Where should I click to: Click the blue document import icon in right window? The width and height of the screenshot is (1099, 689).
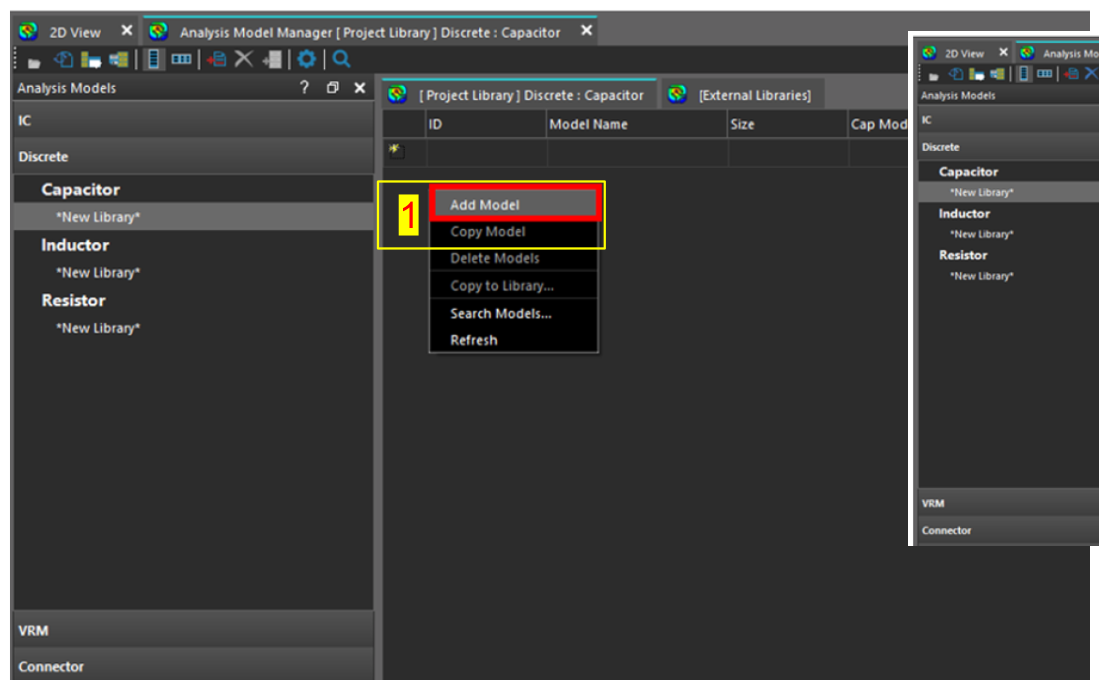point(955,74)
